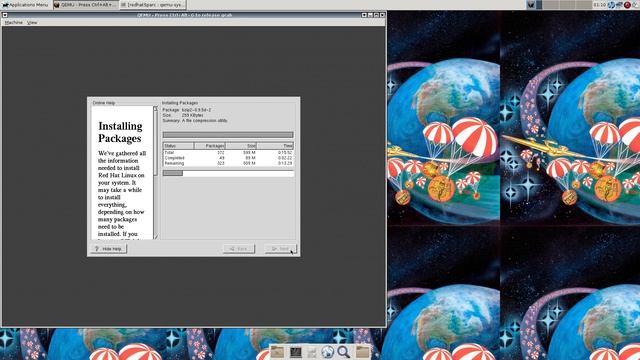Click the network tray icon
This screenshot has width=640, height=360.
[619, 5]
